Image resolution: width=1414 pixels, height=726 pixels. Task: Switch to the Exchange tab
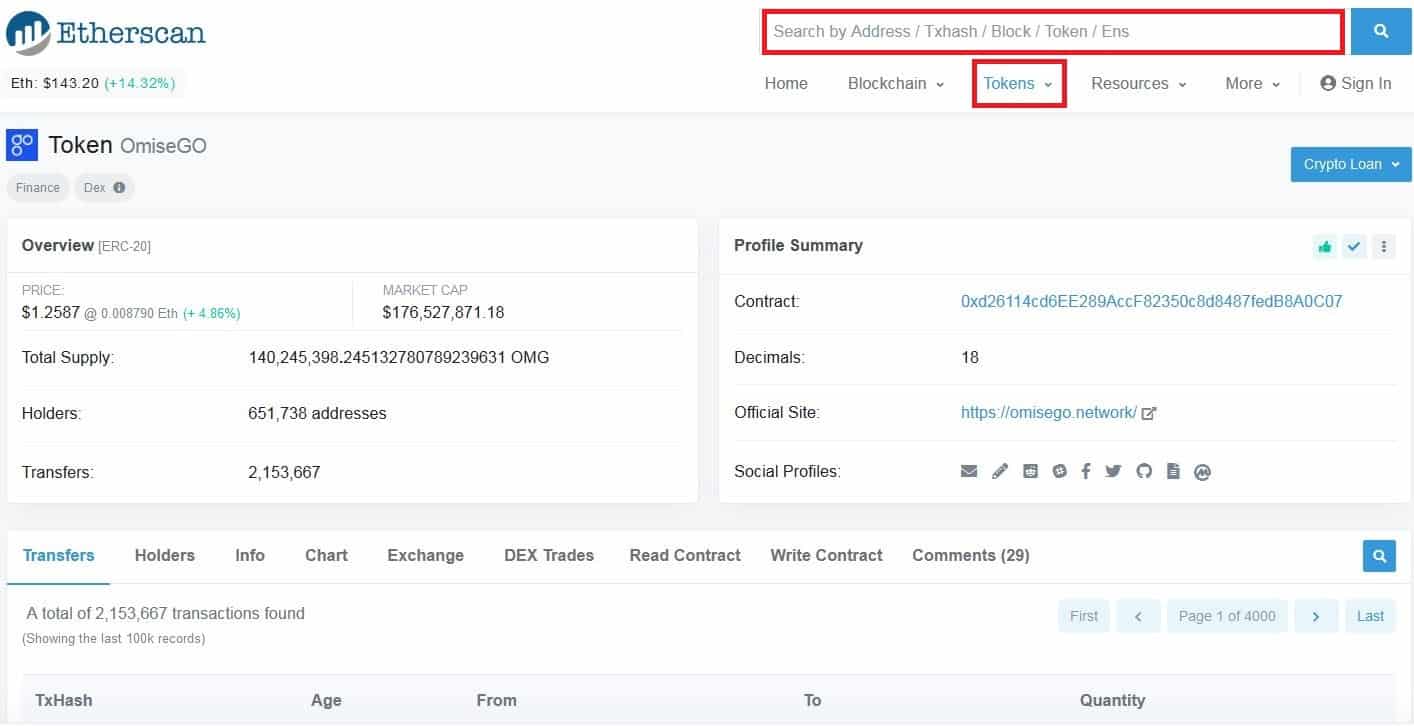tap(426, 556)
